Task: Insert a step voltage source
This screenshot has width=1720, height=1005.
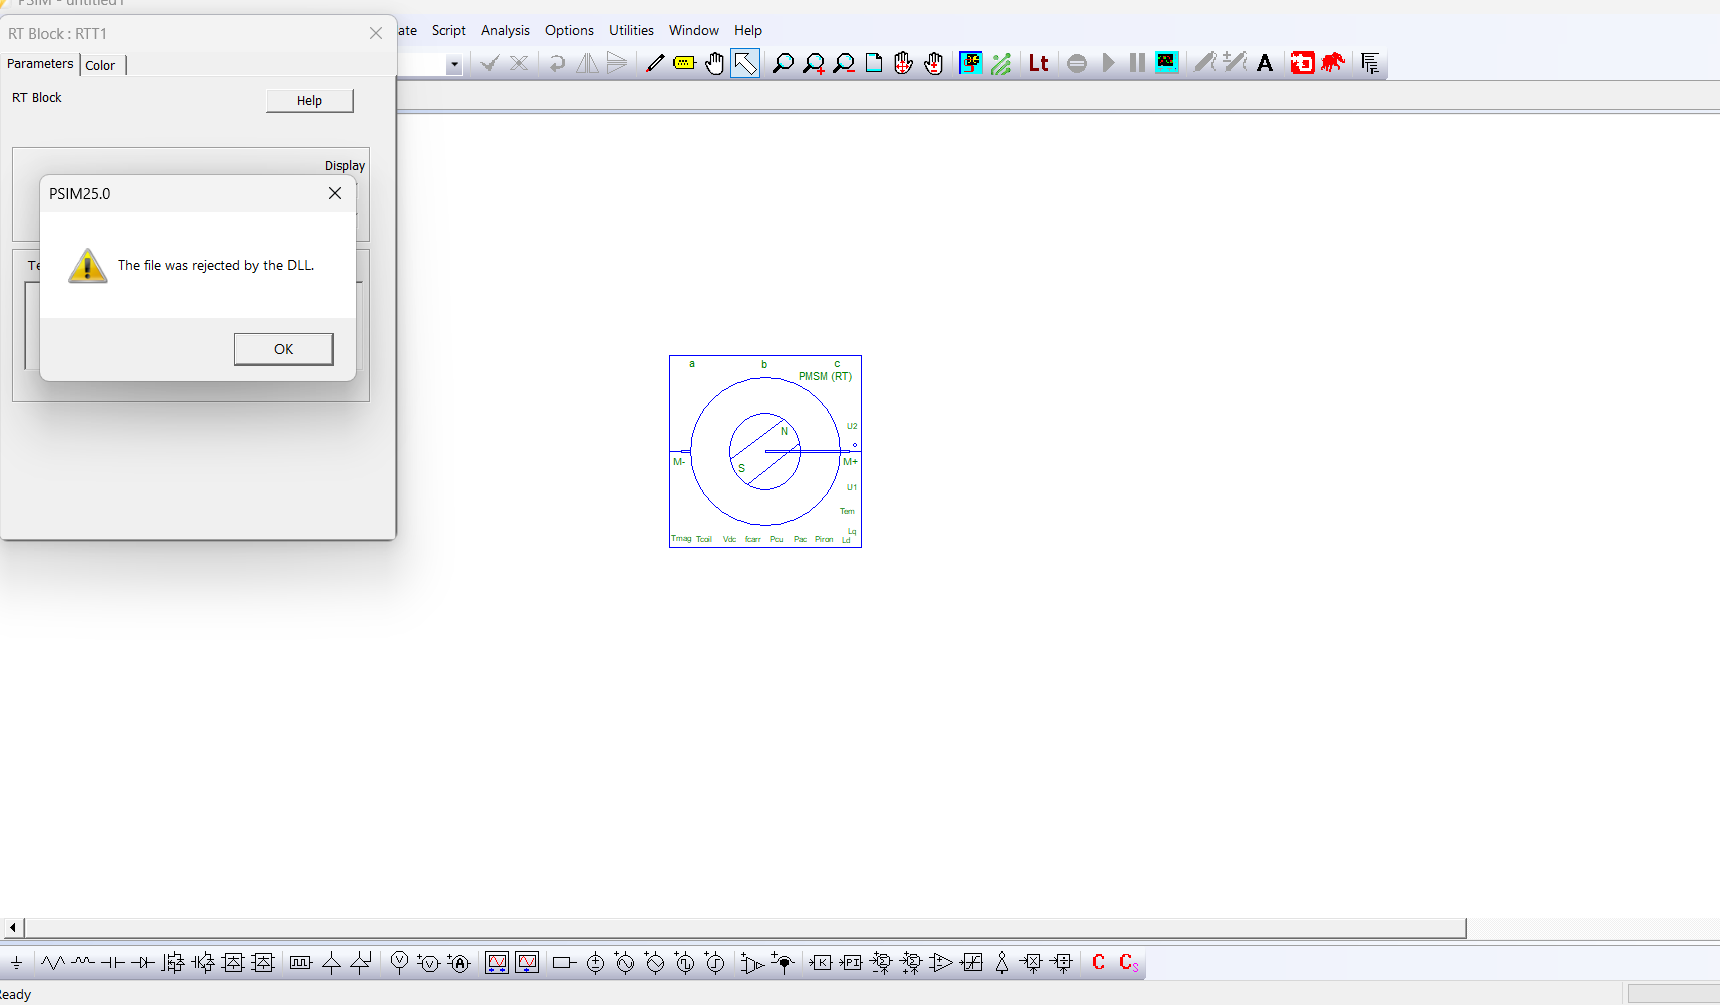Action: (715, 963)
